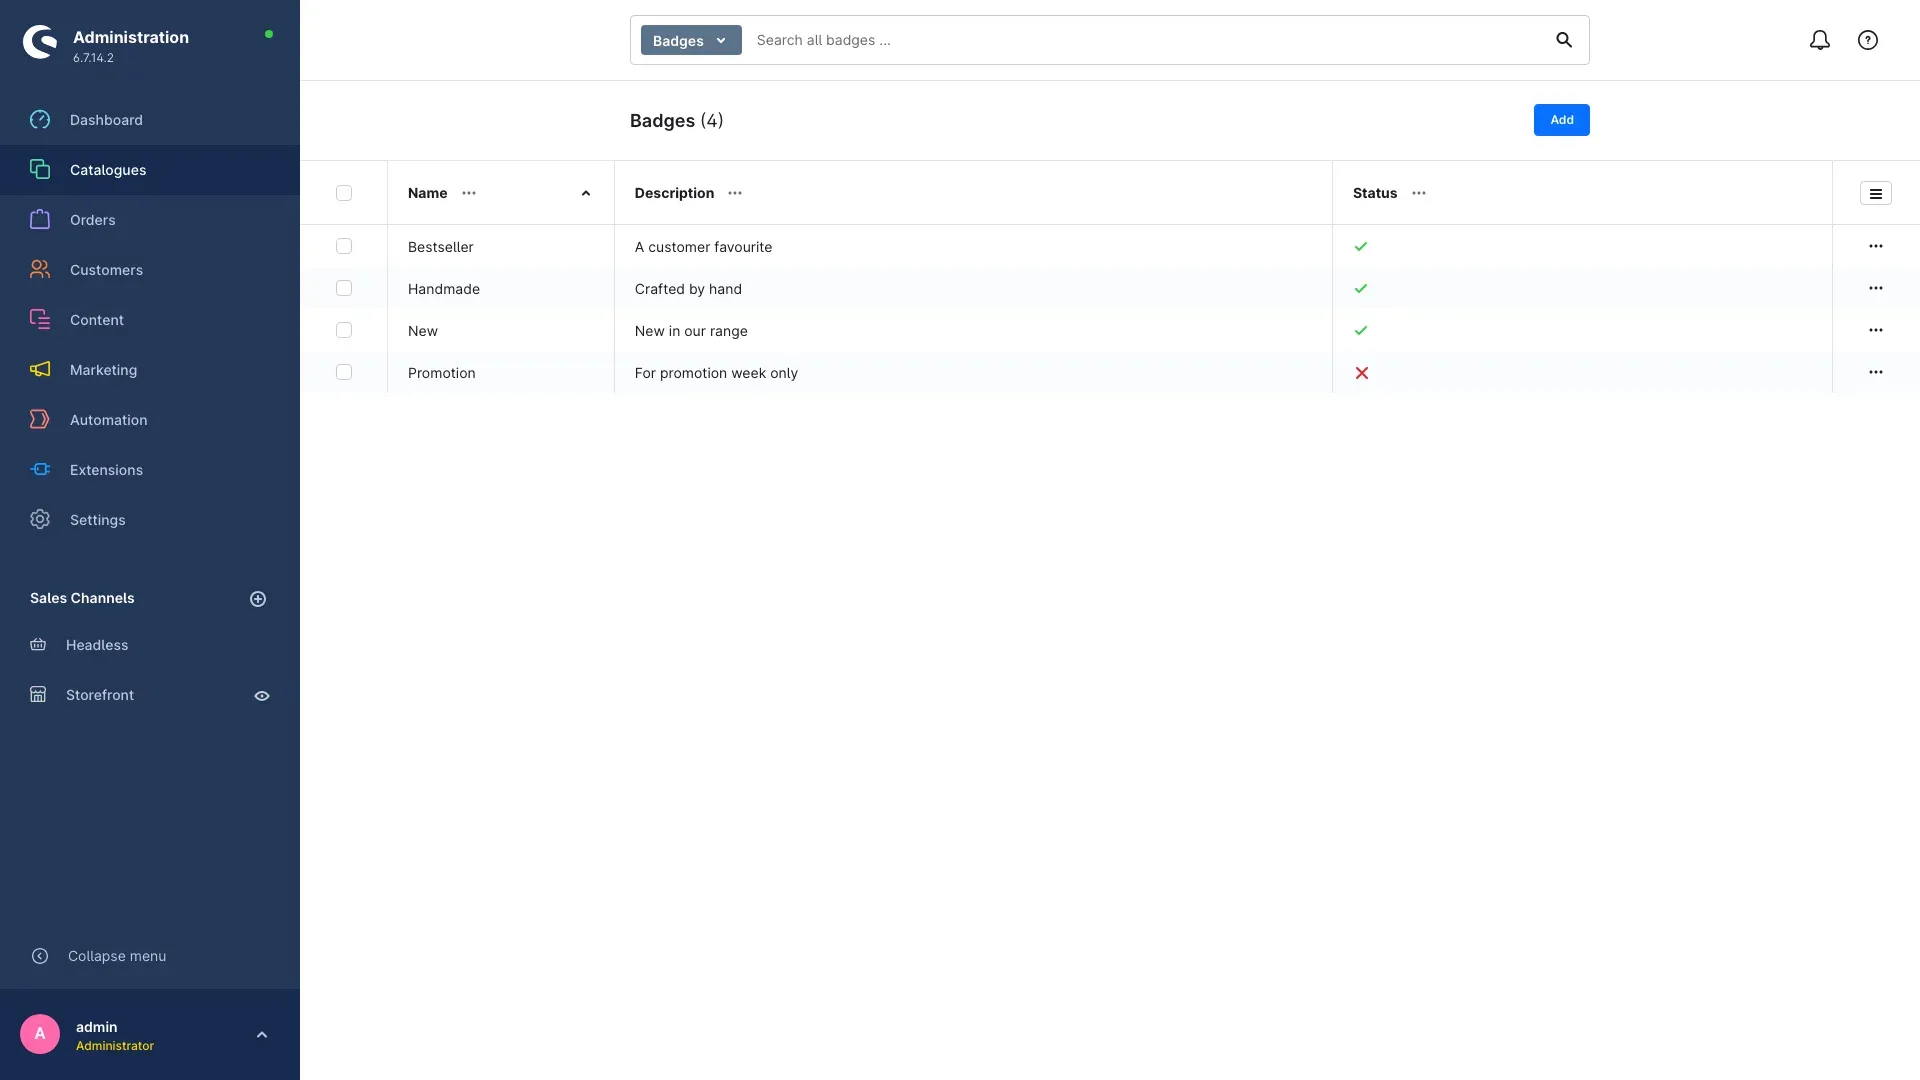Open the list settings icon in table header
The height and width of the screenshot is (1080, 1920).
tap(1876, 194)
